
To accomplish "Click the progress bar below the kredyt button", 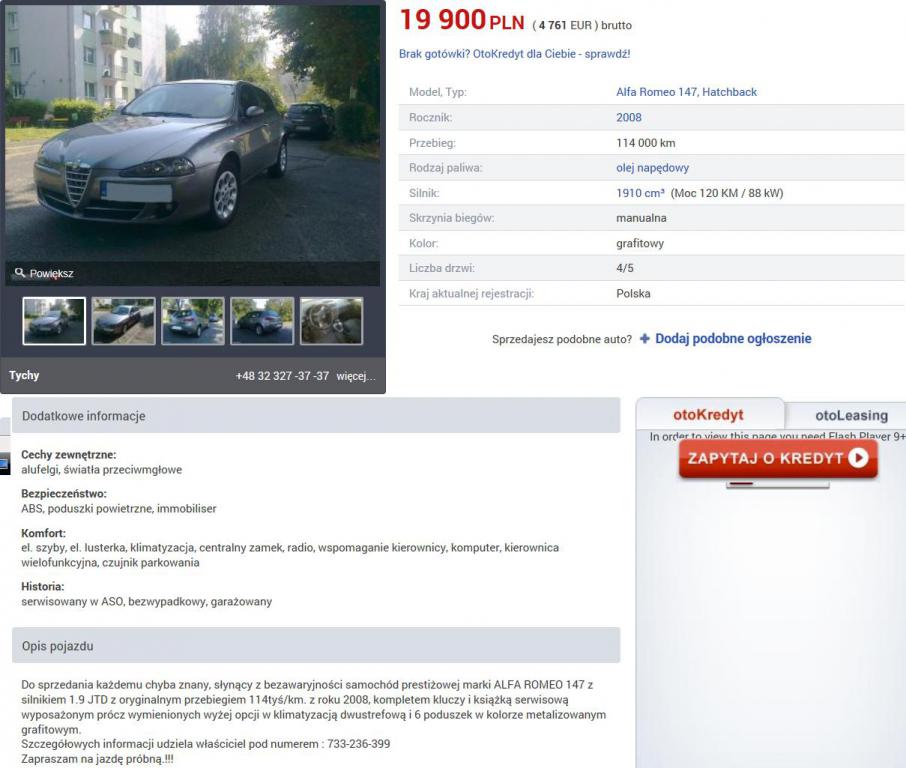I will 778,485.
